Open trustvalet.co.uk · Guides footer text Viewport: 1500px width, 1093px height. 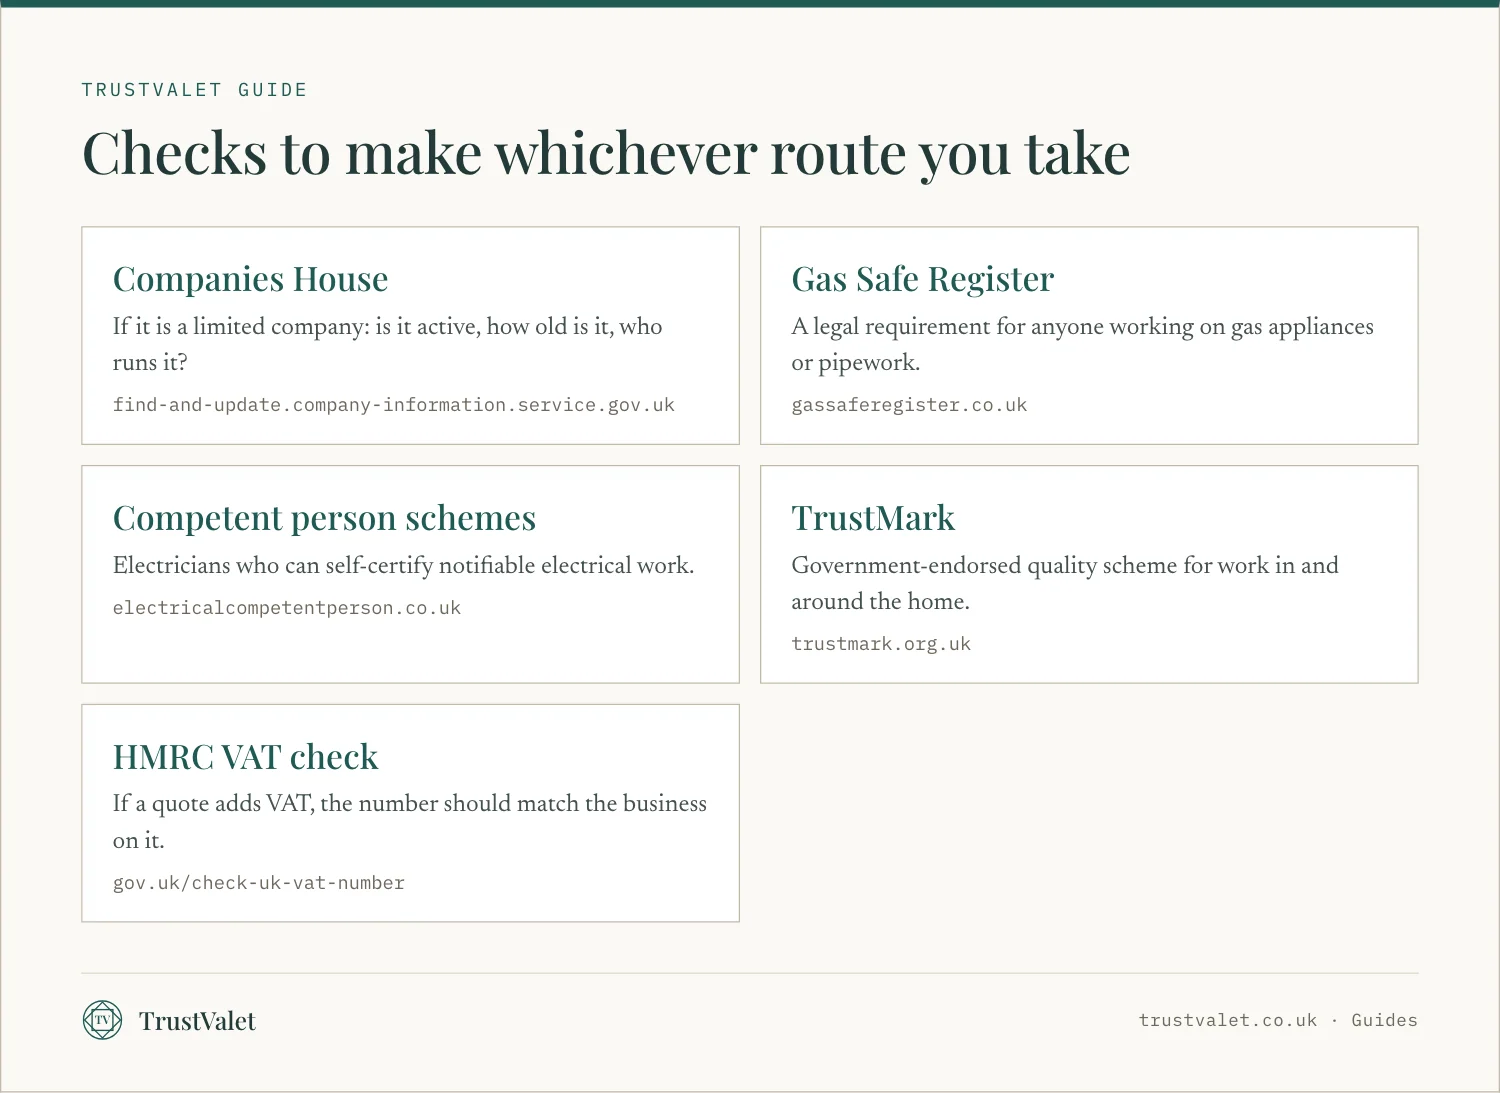(1278, 1020)
